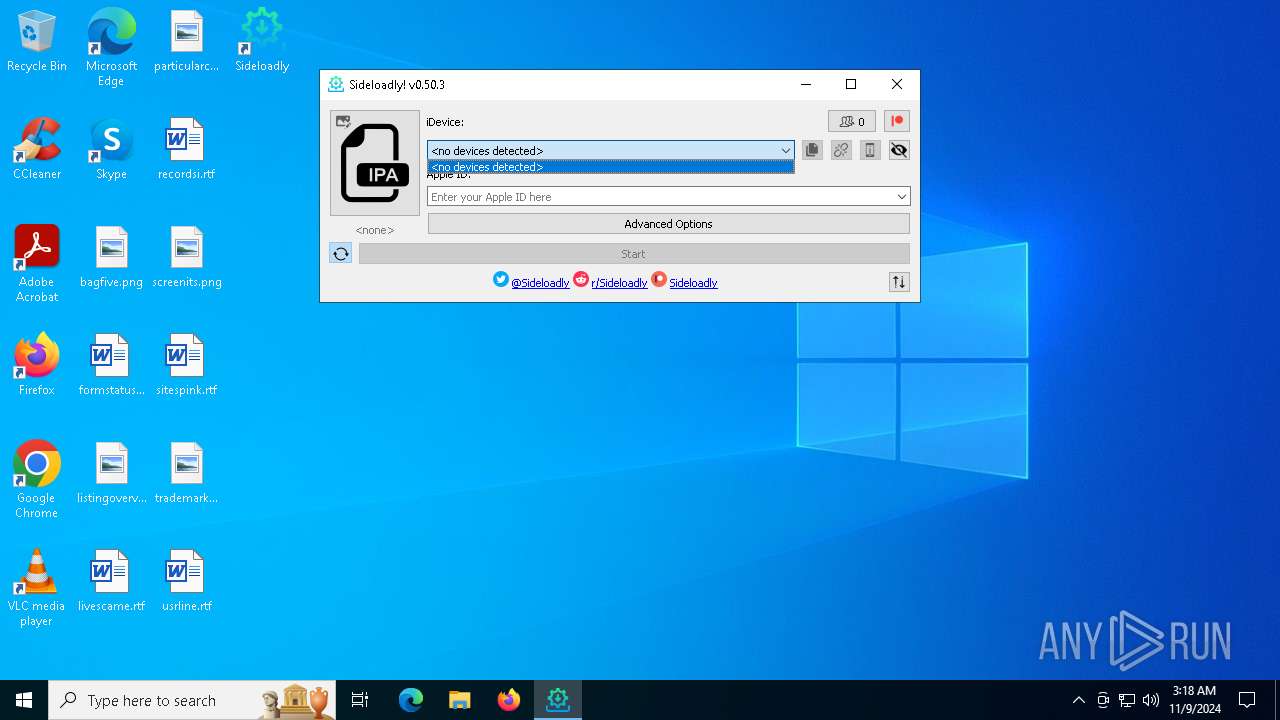Select the Sideloadly desktop shortcut

(x=262, y=42)
